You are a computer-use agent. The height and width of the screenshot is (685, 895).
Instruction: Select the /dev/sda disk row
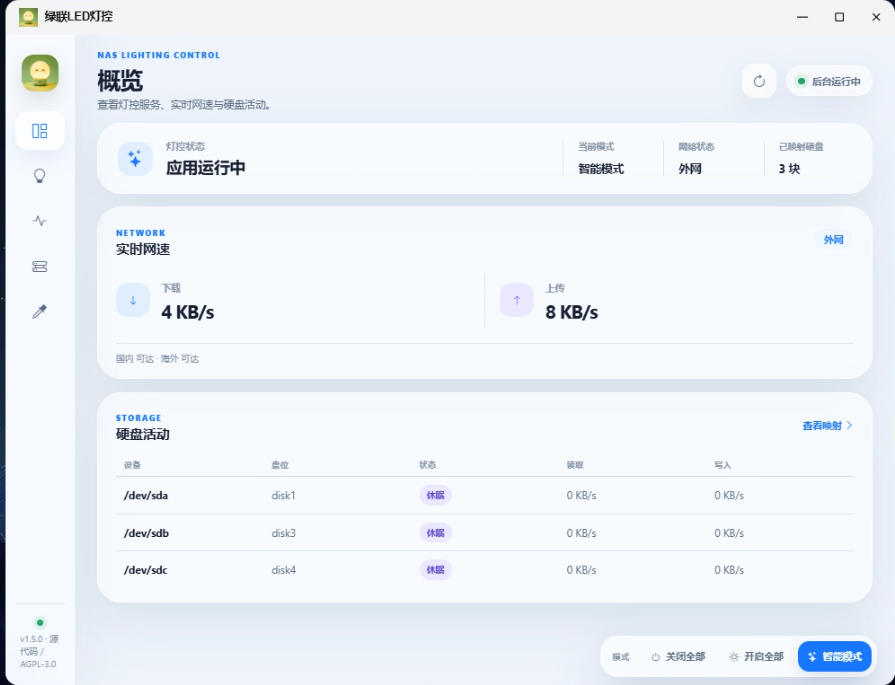pos(485,495)
